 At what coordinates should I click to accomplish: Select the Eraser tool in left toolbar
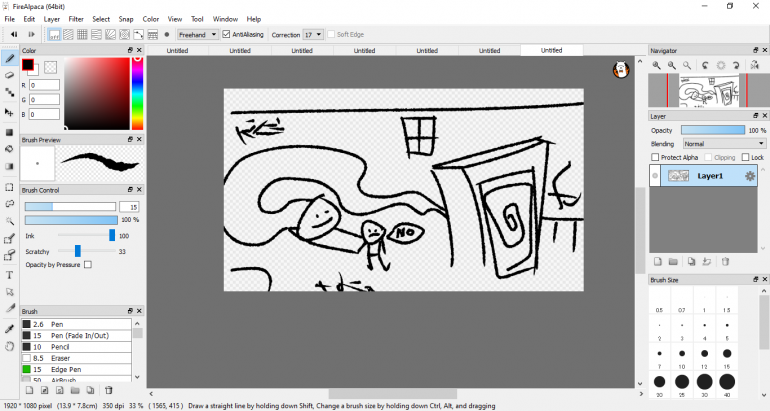[x=9, y=75]
